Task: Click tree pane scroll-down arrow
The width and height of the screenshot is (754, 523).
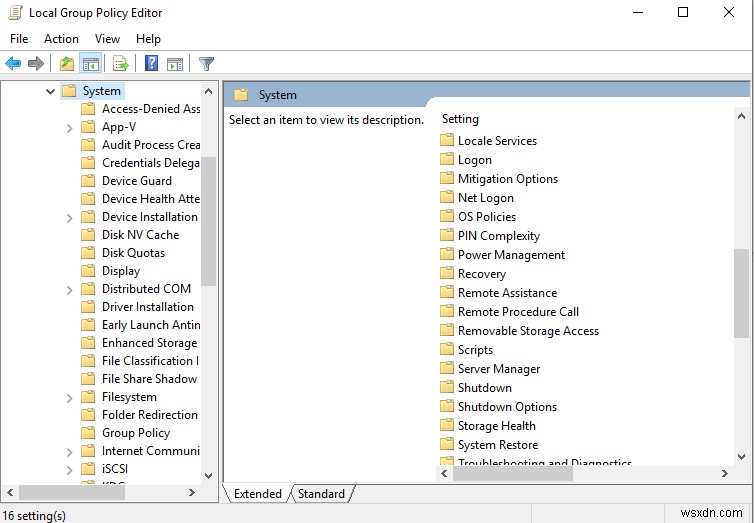Action: [208, 476]
